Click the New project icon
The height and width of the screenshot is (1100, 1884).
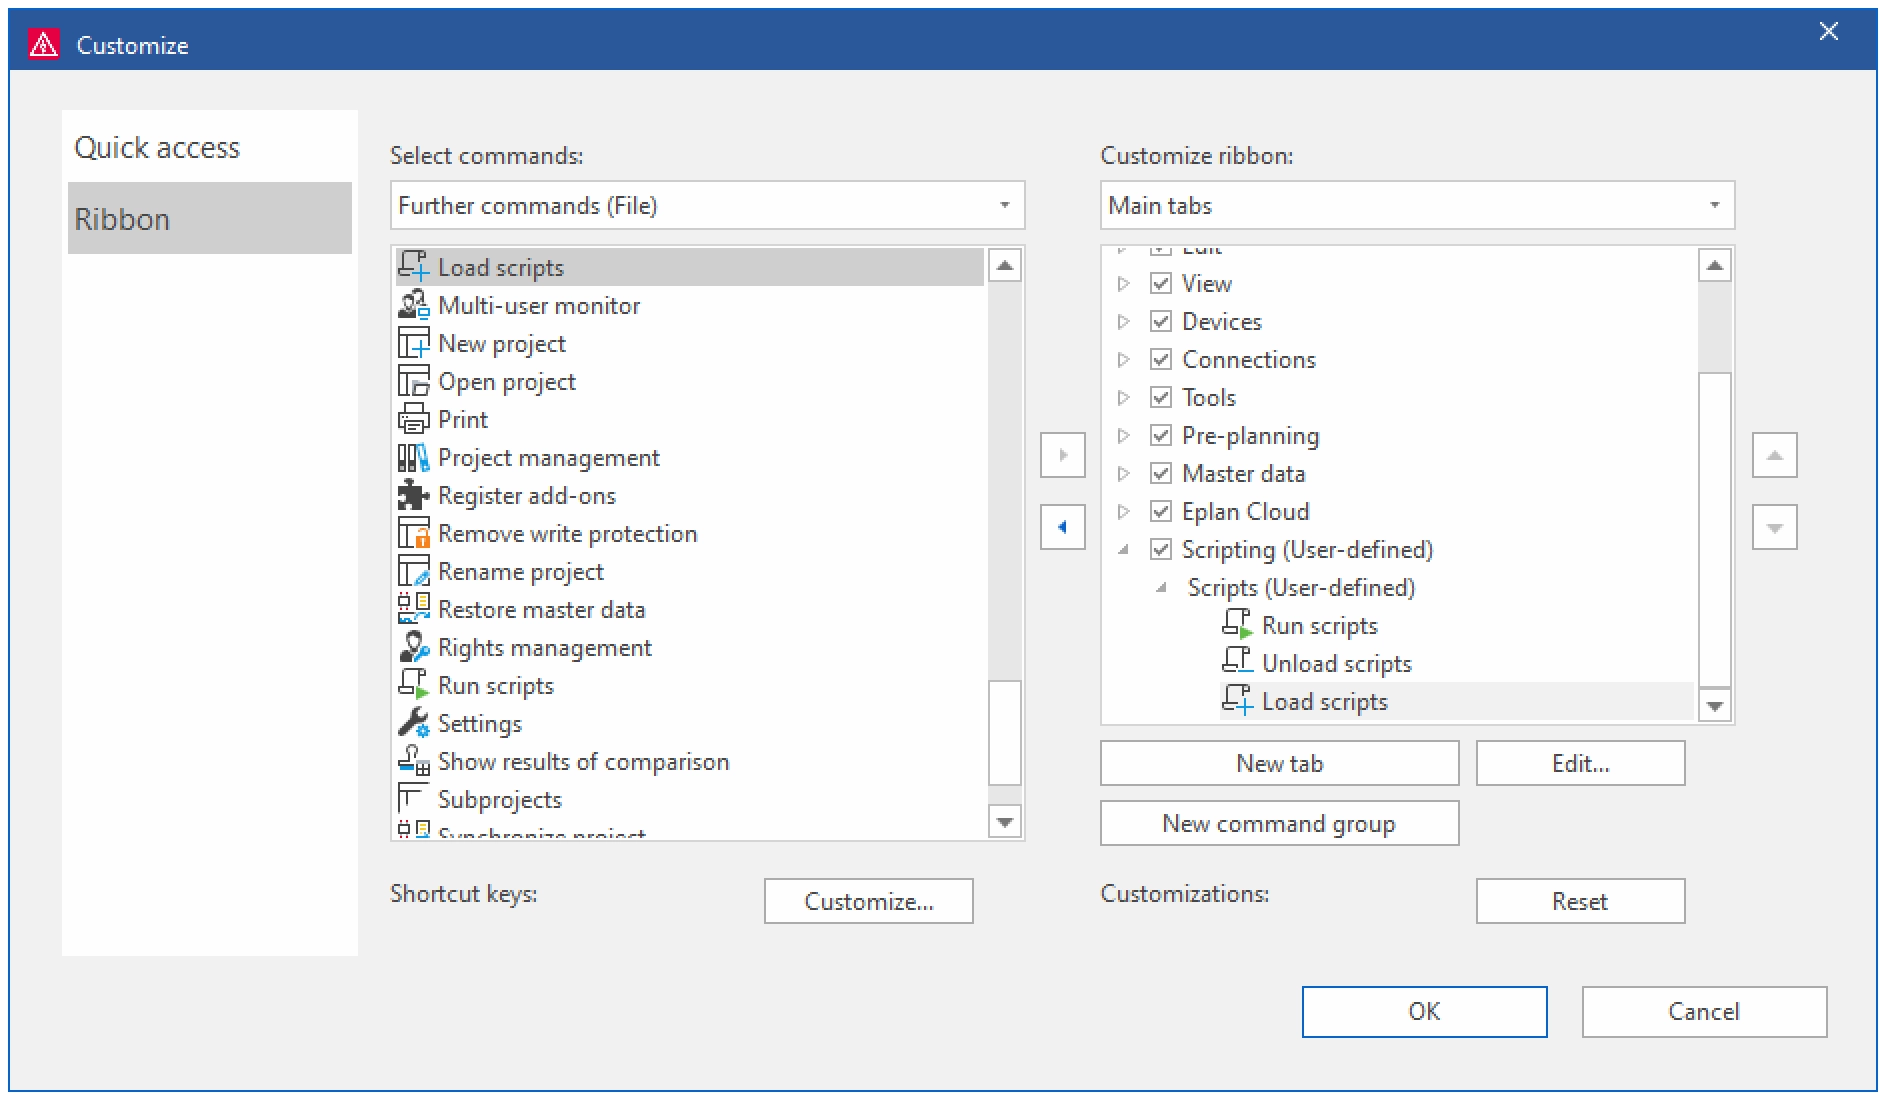point(413,342)
